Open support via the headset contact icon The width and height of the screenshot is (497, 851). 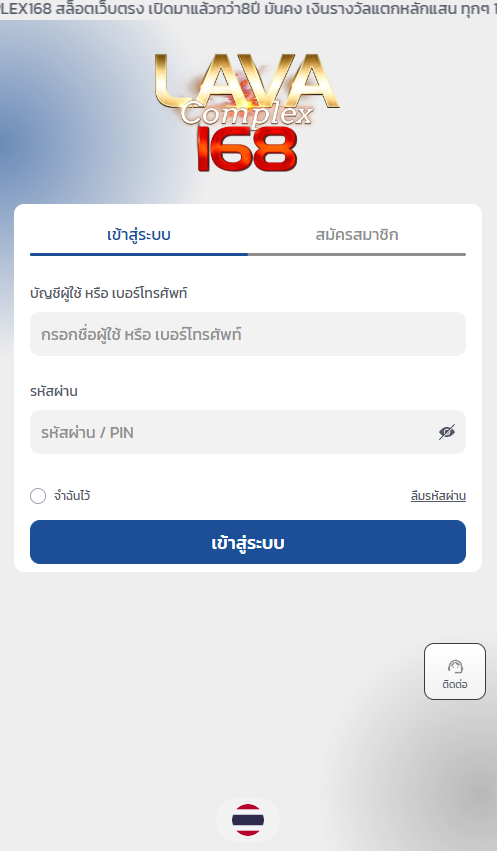click(x=455, y=666)
